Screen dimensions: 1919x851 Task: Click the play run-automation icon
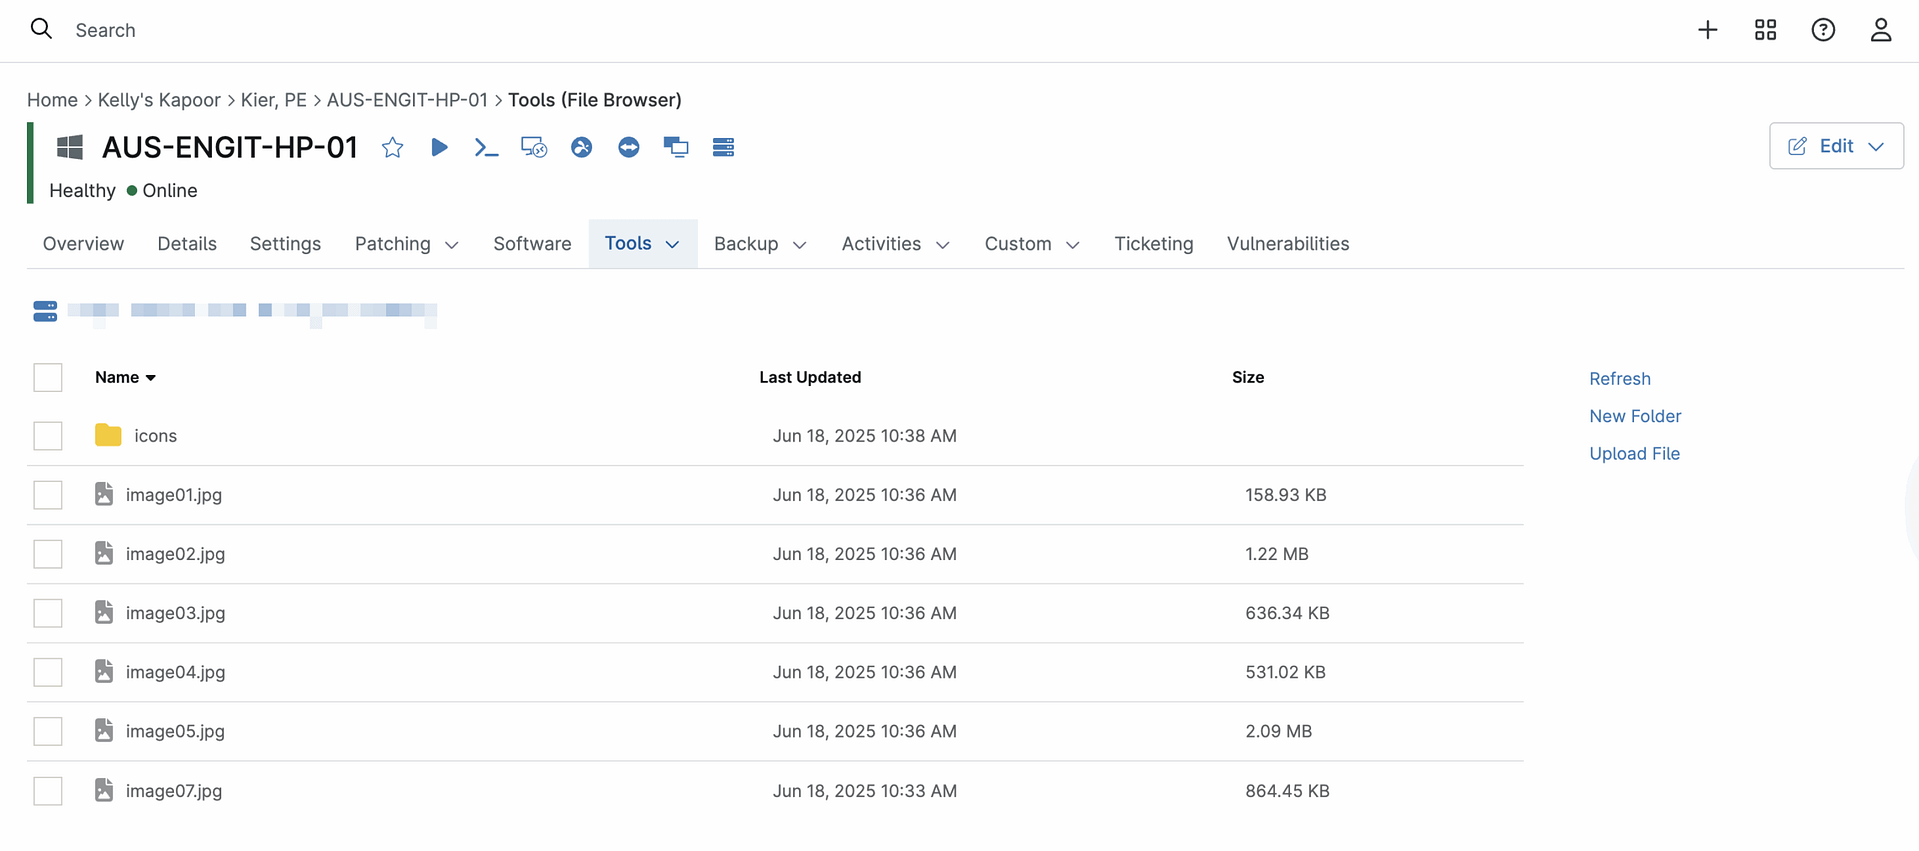(439, 147)
